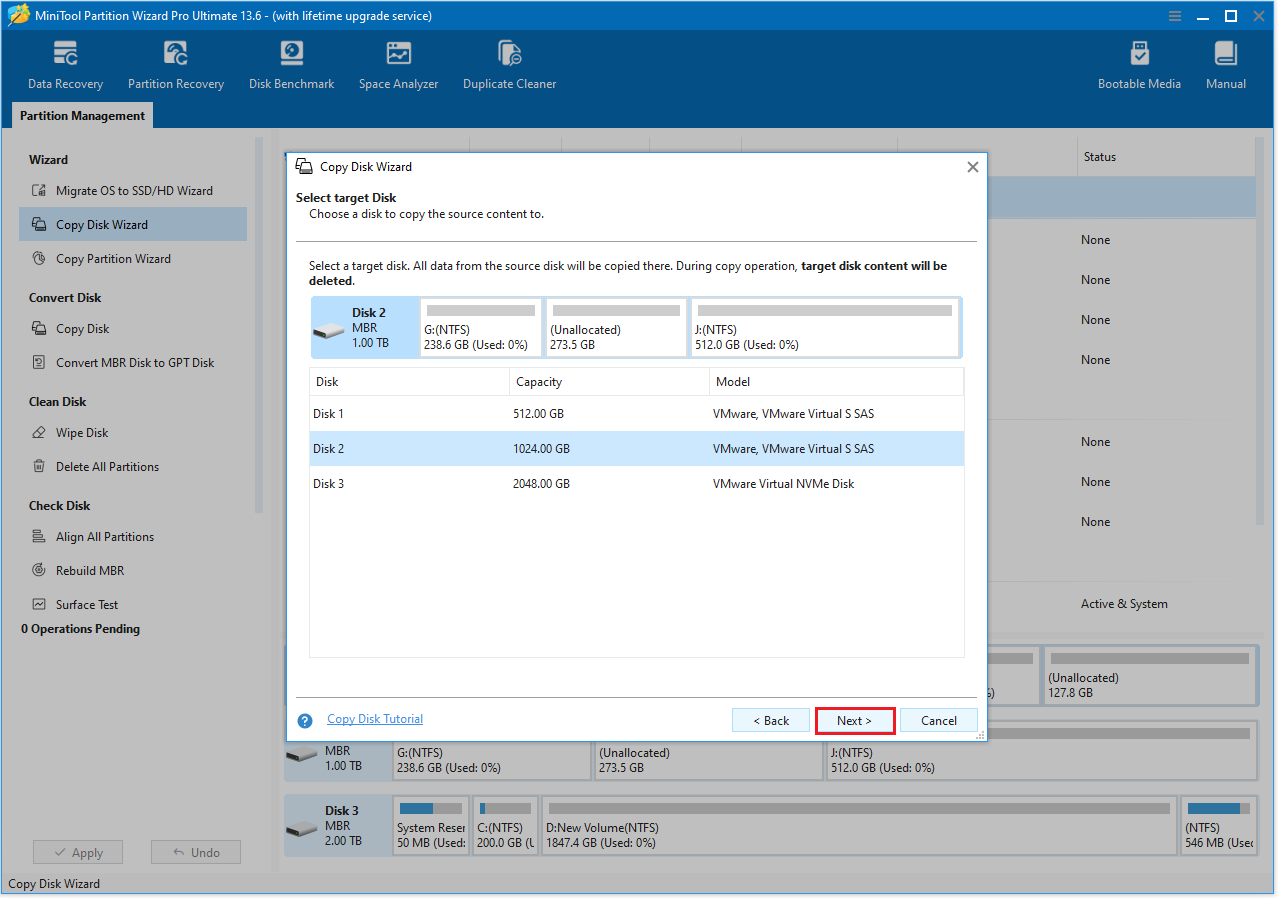
Task: Click the greyed Undo button
Action: click(x=196, y=852)
